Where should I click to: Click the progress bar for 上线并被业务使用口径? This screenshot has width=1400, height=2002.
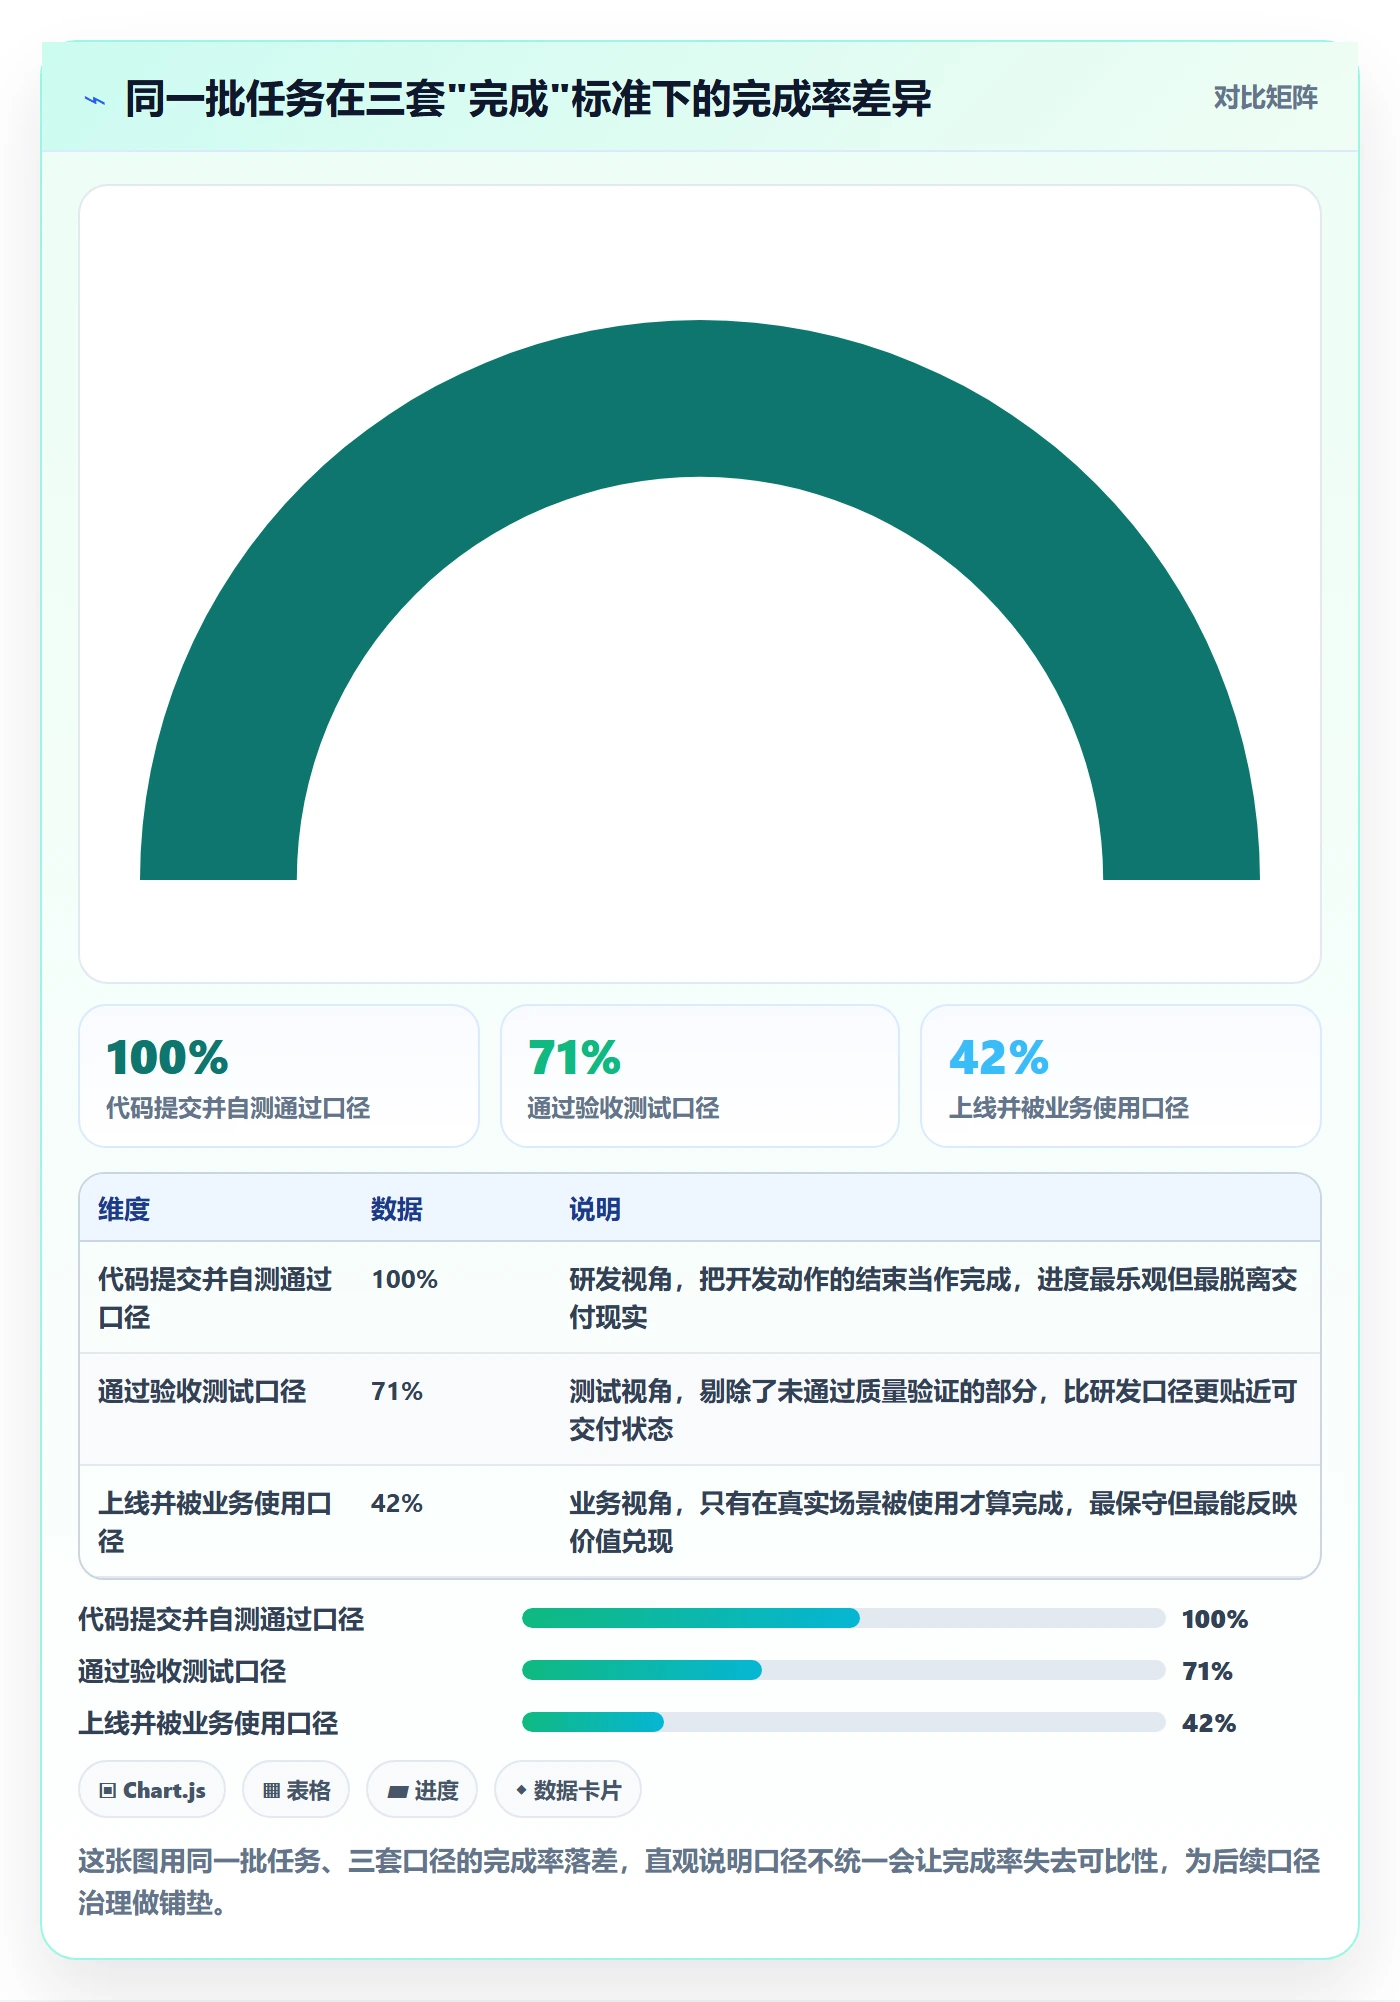point(844,1722)
